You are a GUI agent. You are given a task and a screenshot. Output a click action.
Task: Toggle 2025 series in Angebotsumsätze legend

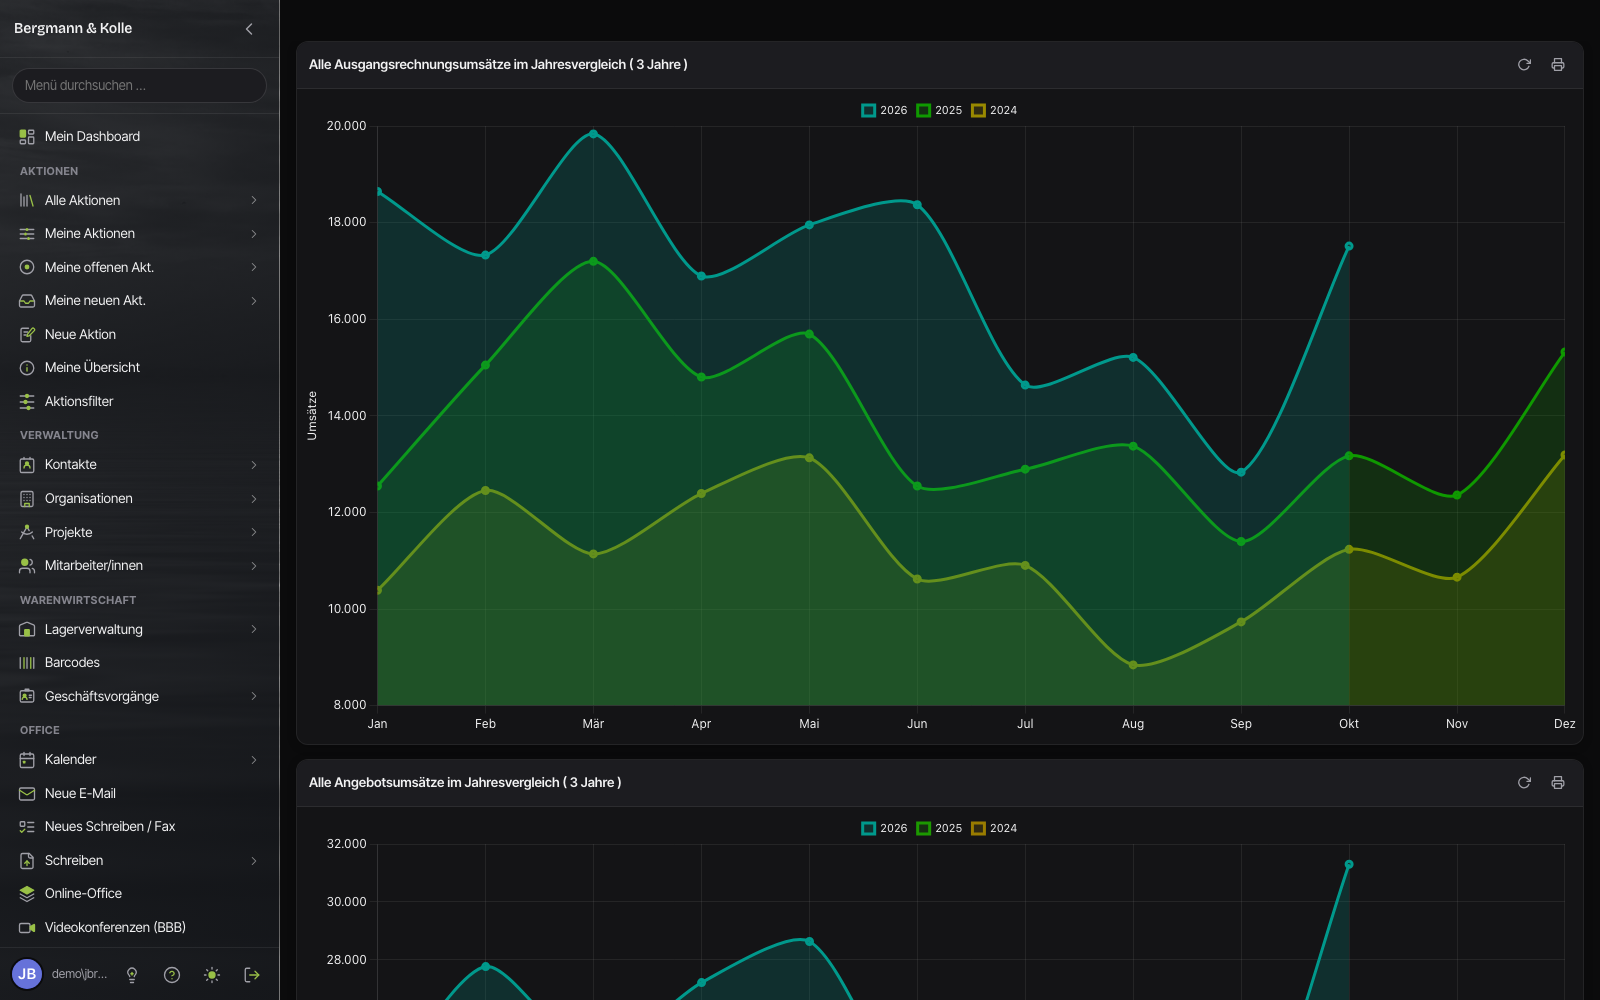pyautogui.click(x=940, y=829)
